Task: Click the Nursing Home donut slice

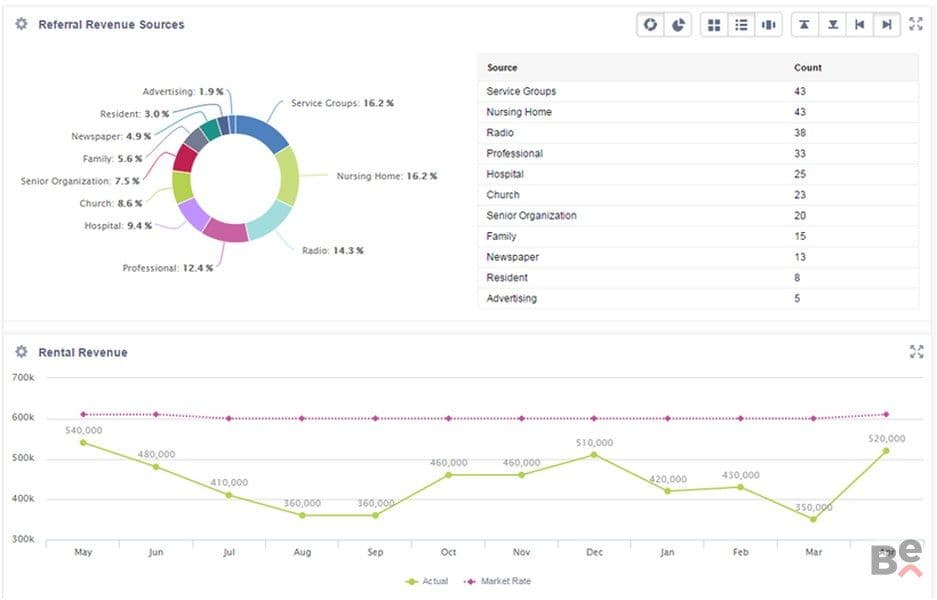Action: pos(289,176)
